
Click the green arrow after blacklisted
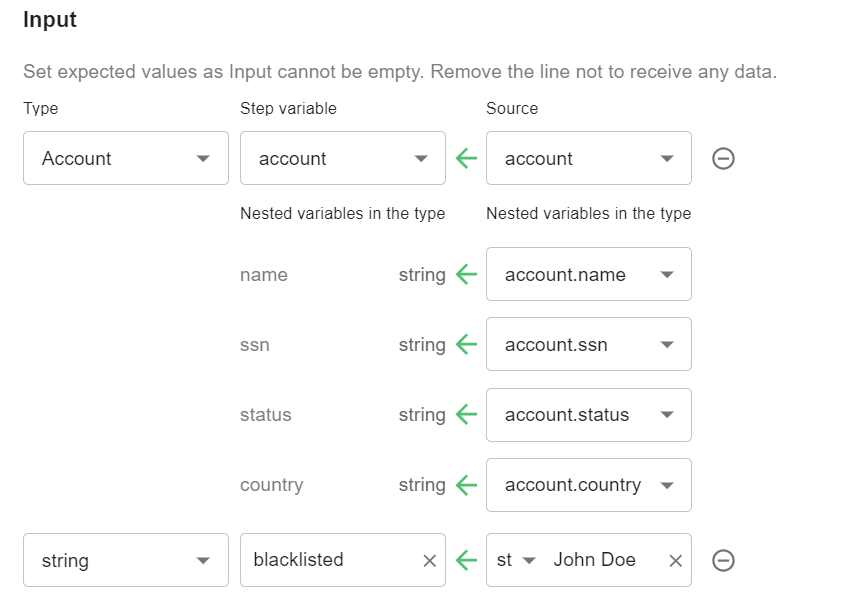pyautogui.click(x=466, y=560)
